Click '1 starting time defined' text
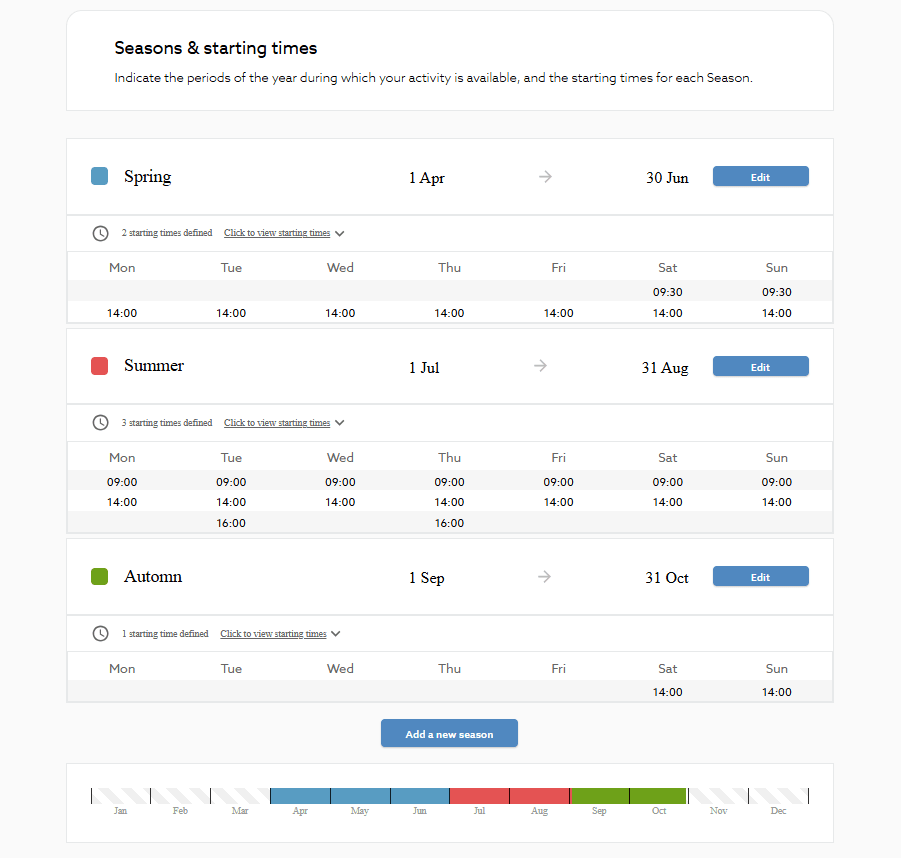Screen dimensions: 901x858 tap(165, 633)
